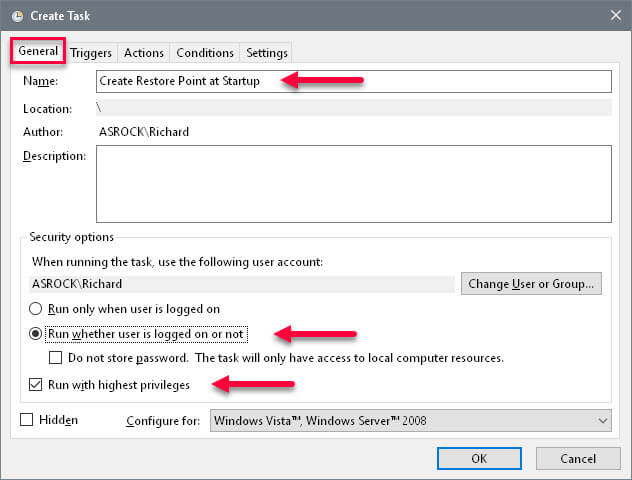The height and width of the screenshot is (480, 632).
Task: Tick the Hidden checkbox
Action: 27,420
